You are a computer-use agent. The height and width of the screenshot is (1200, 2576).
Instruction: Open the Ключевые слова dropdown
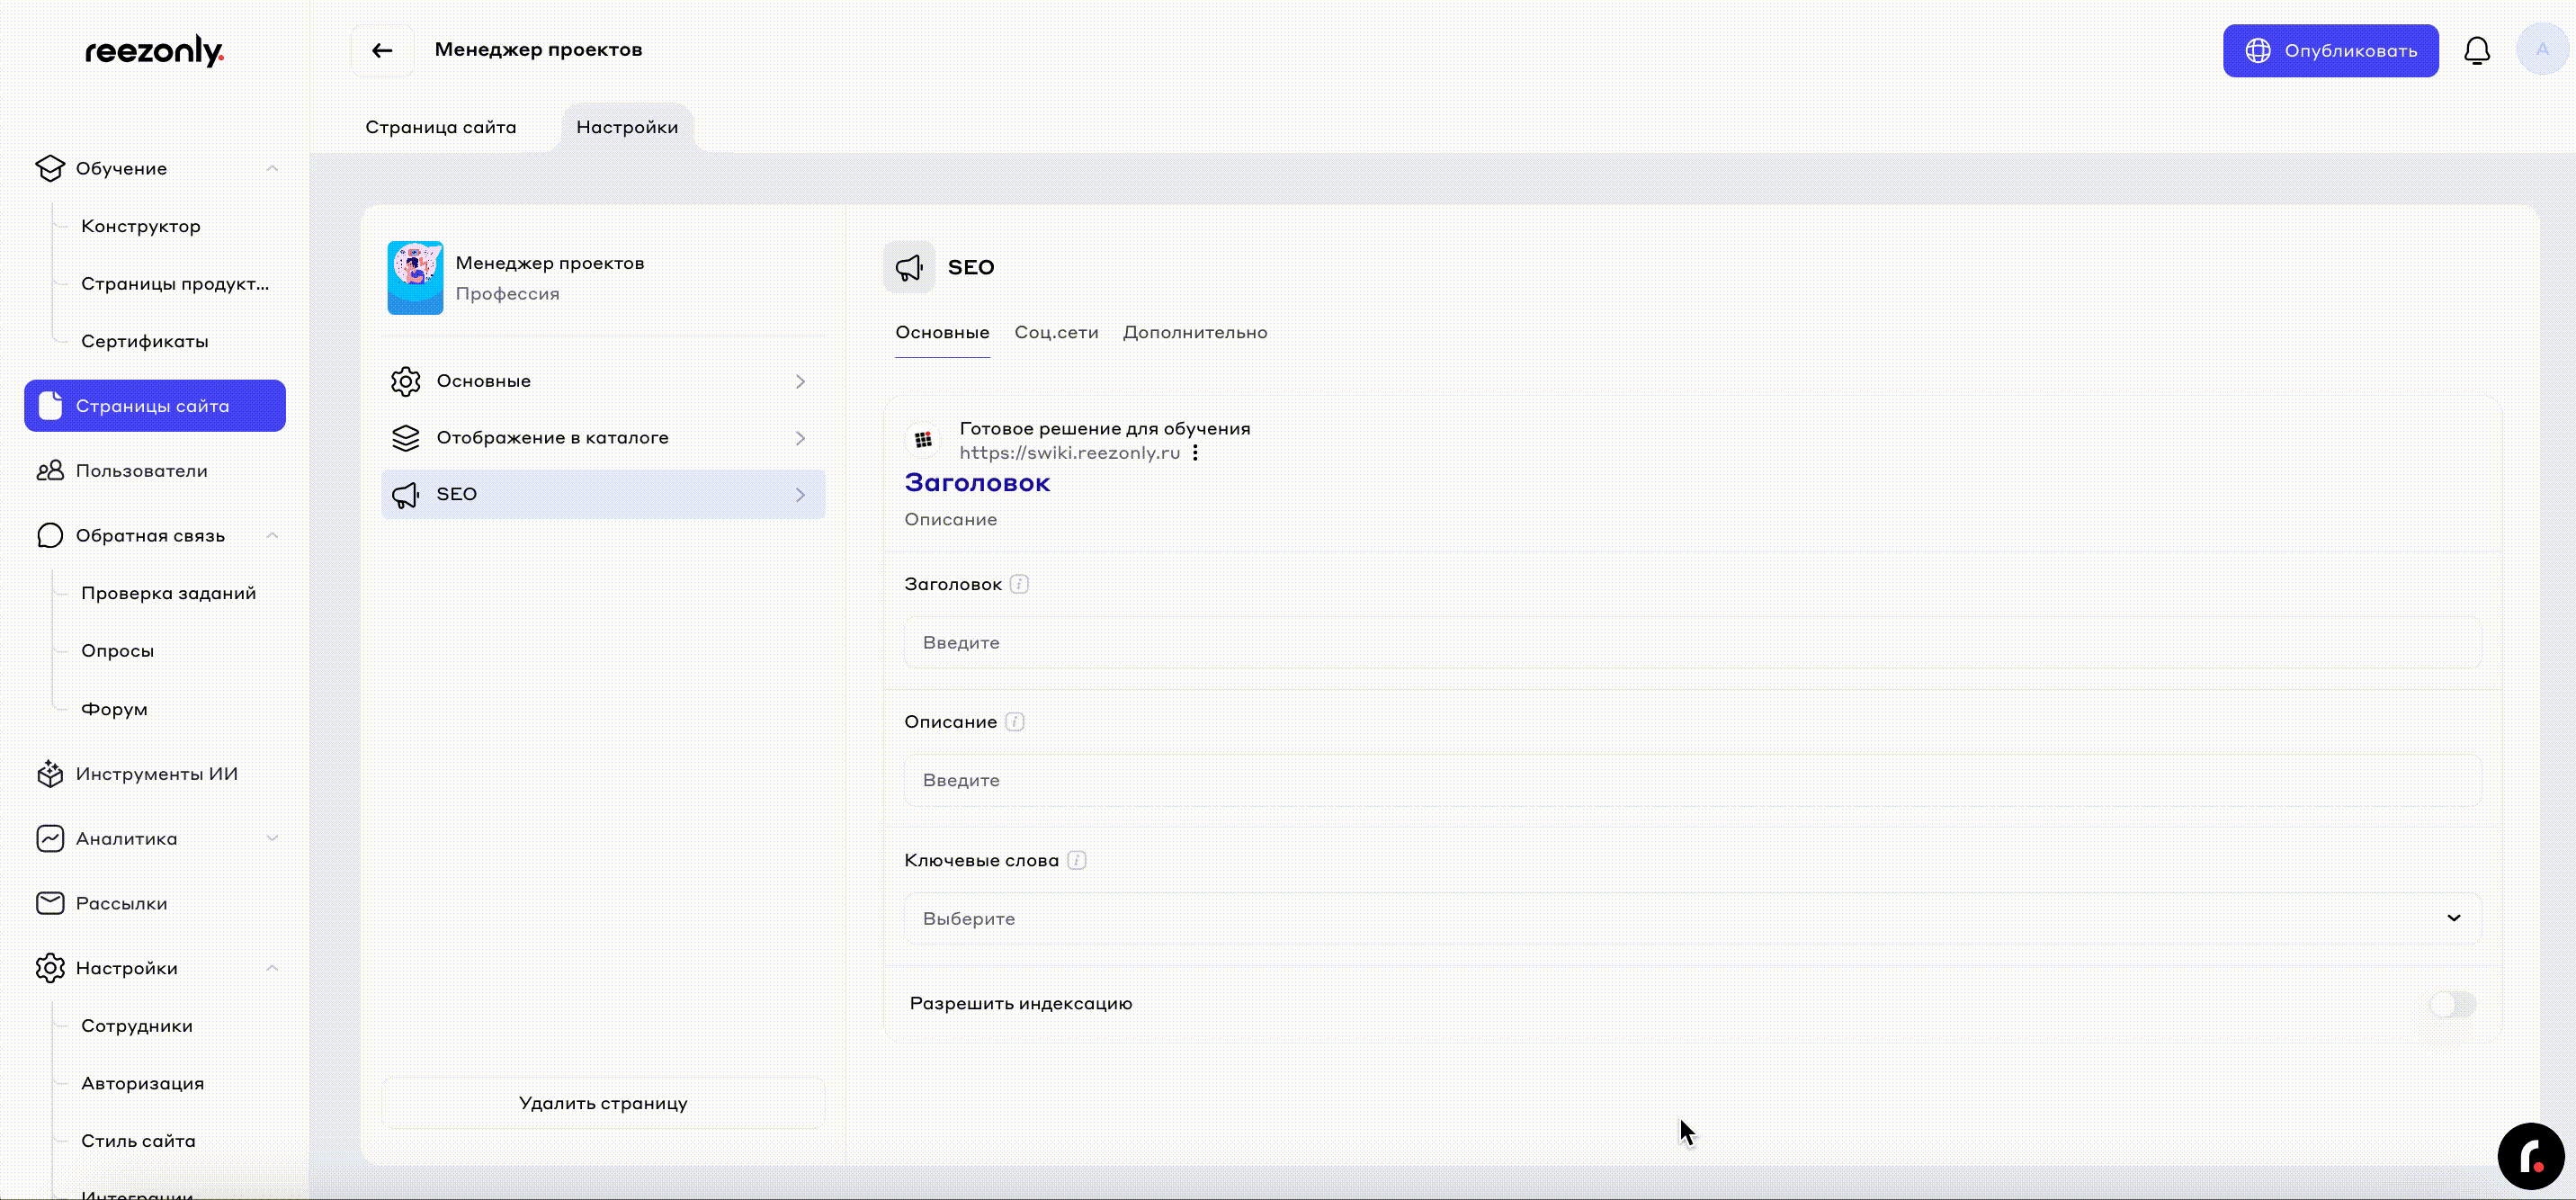click(x=1692, y=918)
